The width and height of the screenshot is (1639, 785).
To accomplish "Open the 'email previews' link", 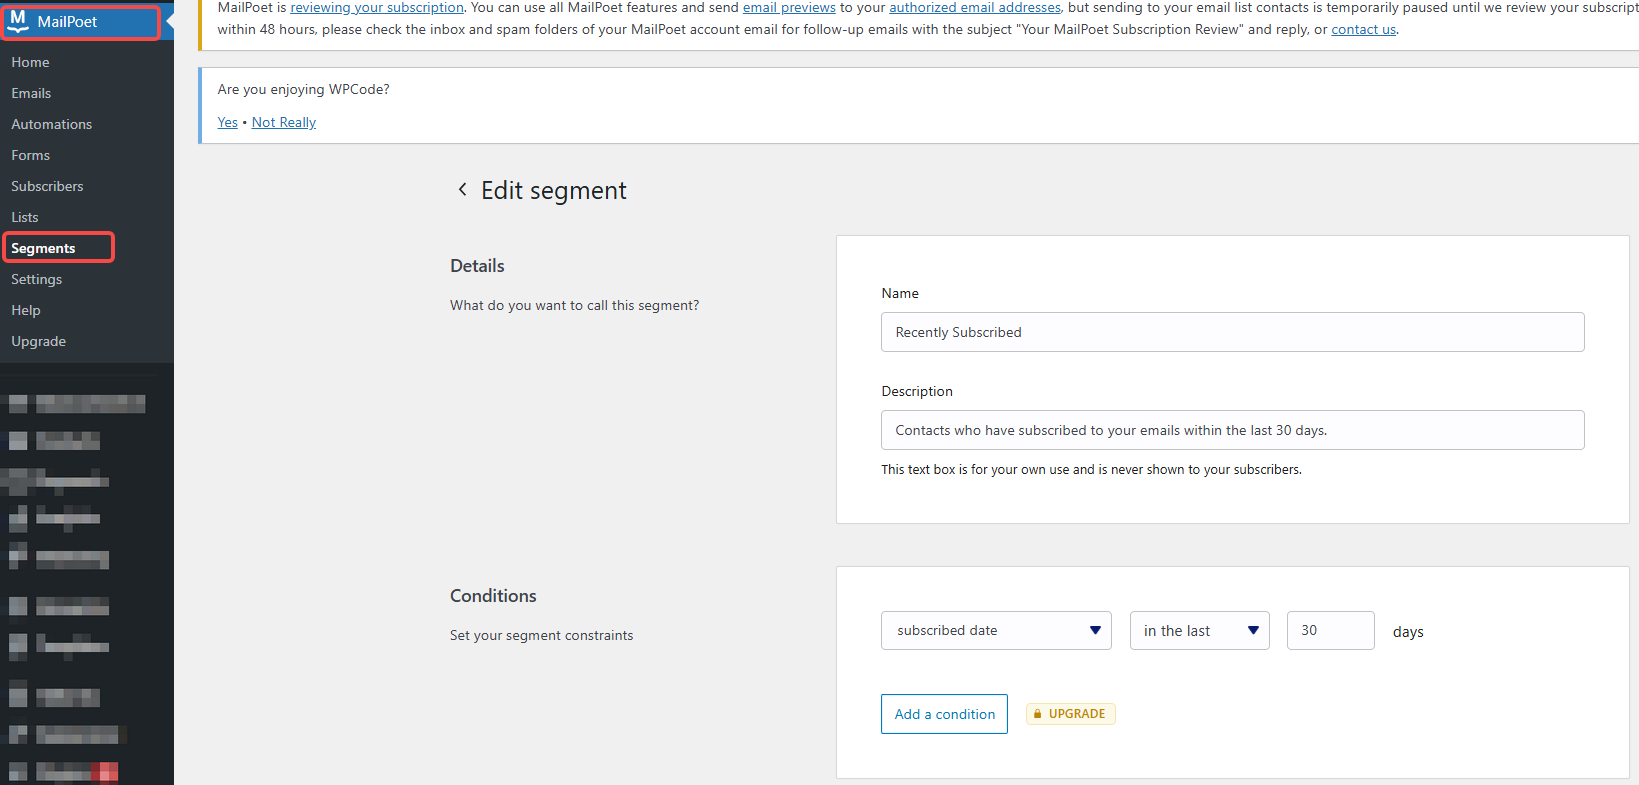I will [789, 7].
